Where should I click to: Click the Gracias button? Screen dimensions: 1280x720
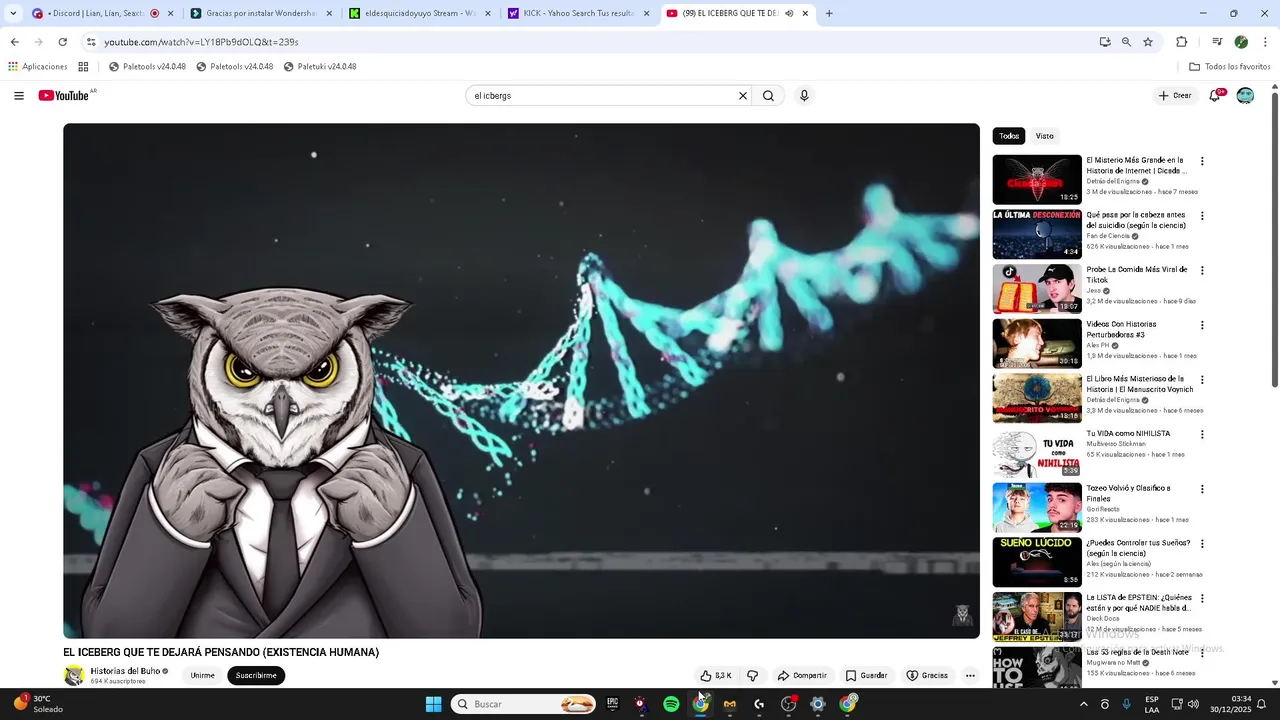click(x=927, y=676)
